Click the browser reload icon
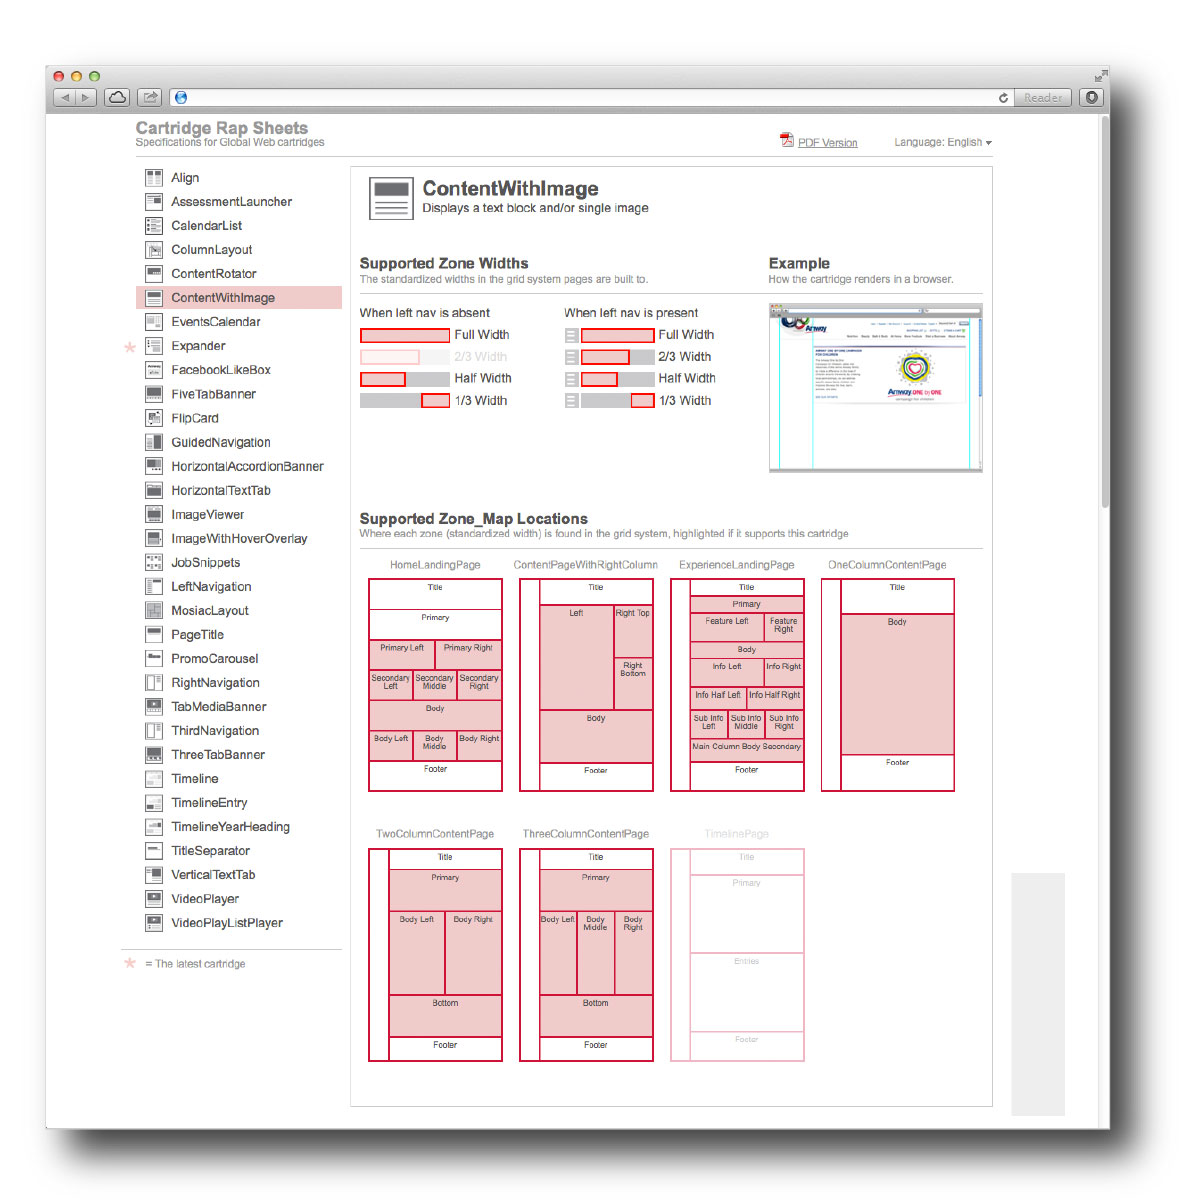This screenshot has height=1200, width=1200. [1003, 98]
